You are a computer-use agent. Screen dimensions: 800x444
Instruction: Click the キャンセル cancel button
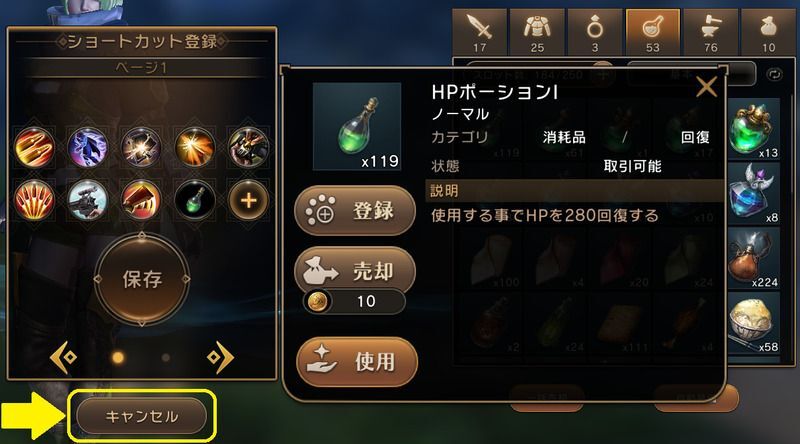[142, 416]
